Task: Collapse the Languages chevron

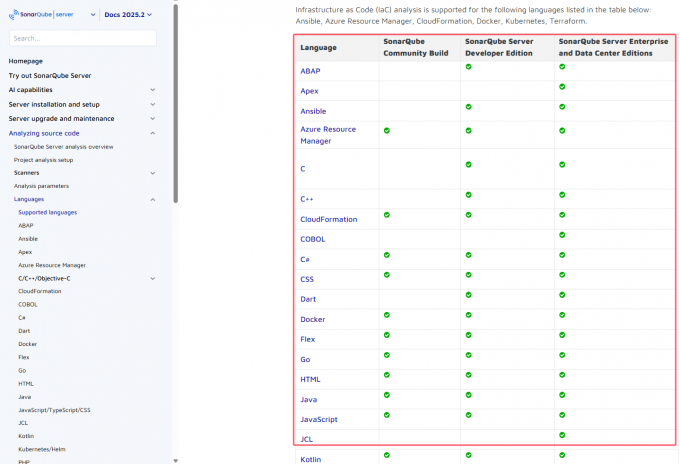Action: pyautogui.click(x=153, y=199)
